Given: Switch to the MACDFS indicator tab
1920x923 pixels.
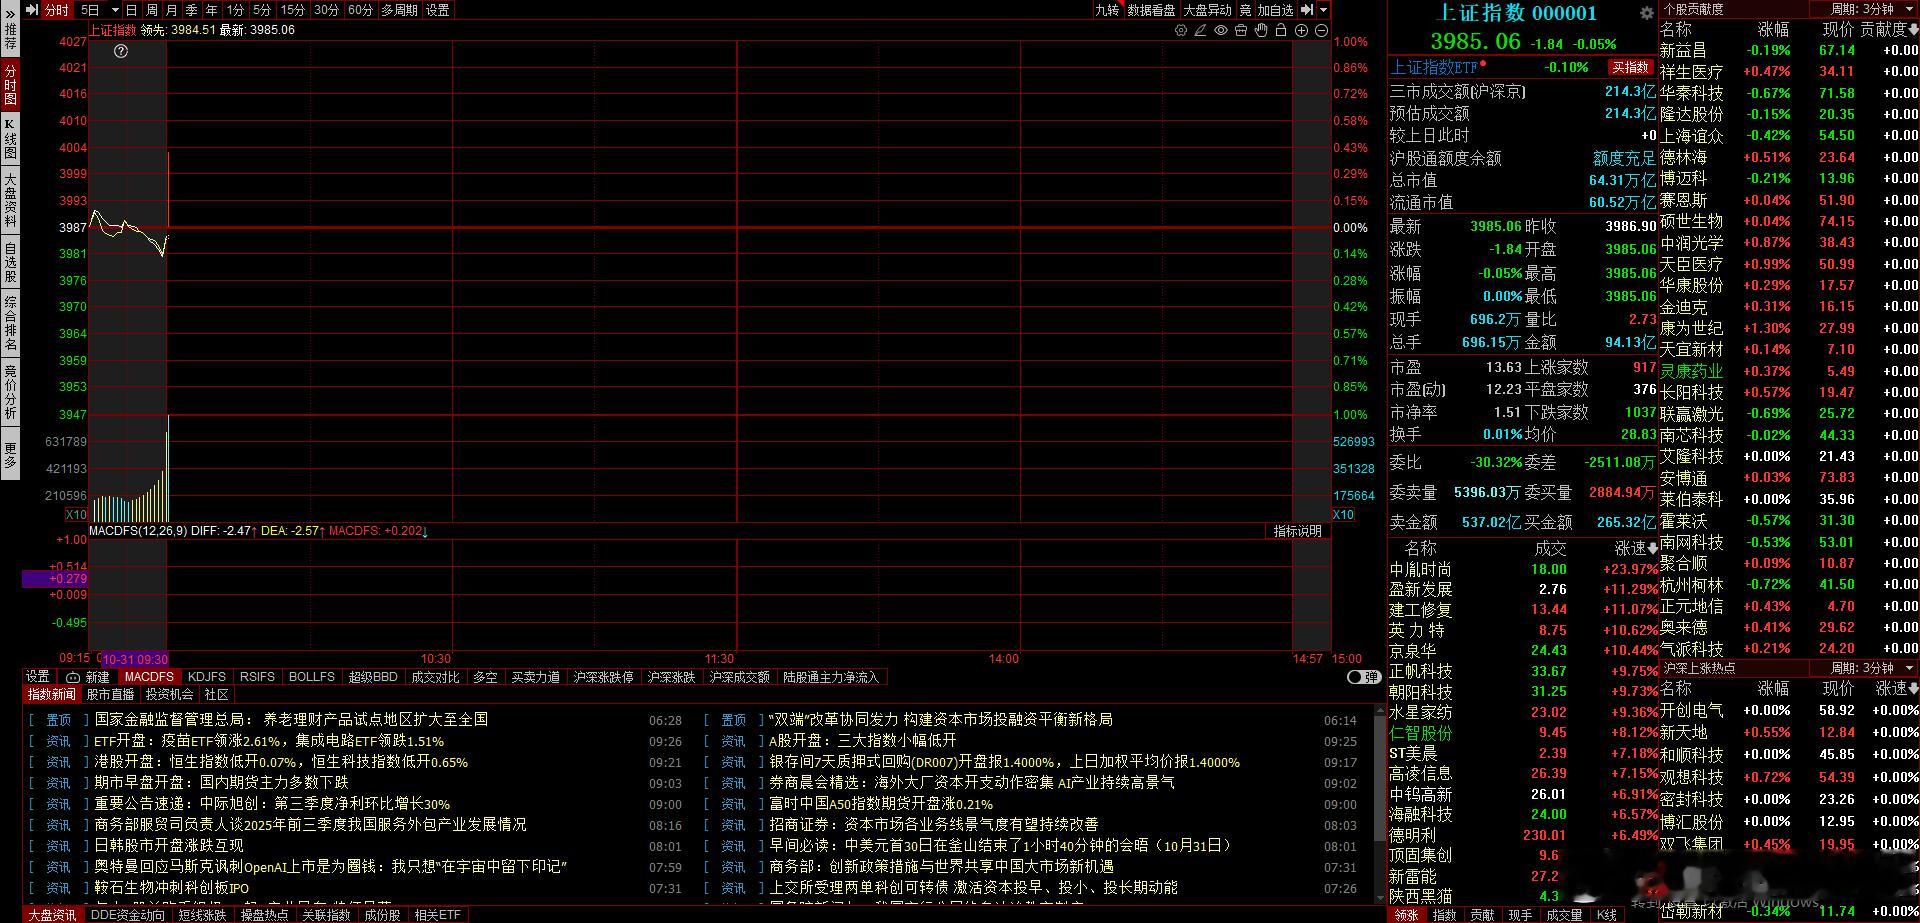Looking at the screenshot, I should pos(148,677).
